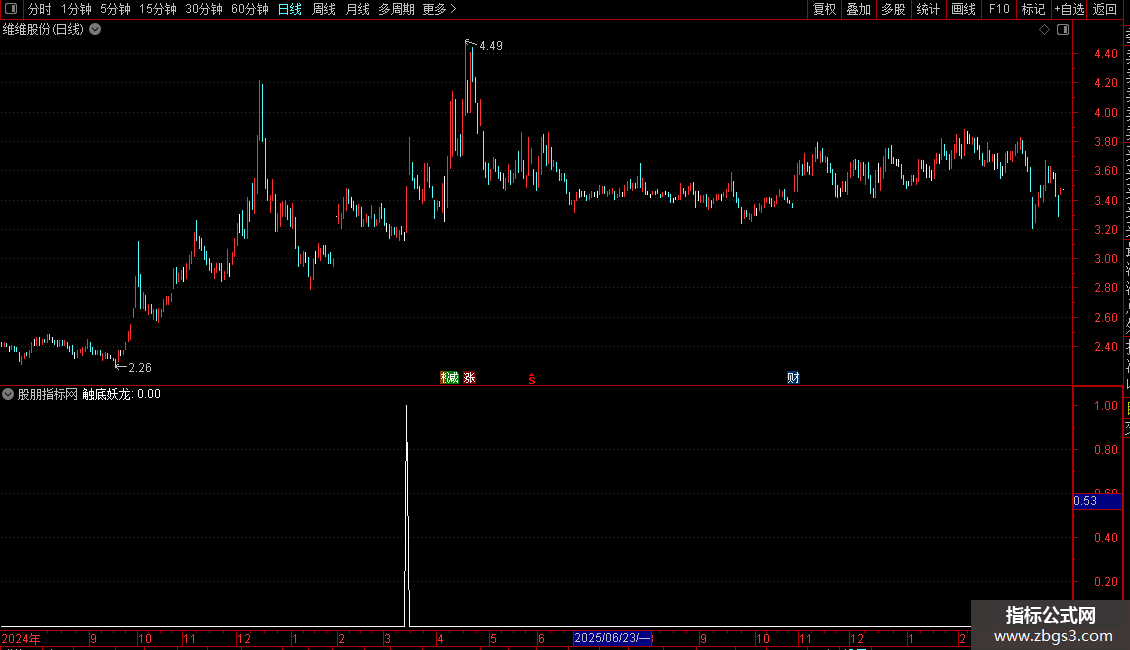Select the 15分钟 period tab

click(157, 9)
